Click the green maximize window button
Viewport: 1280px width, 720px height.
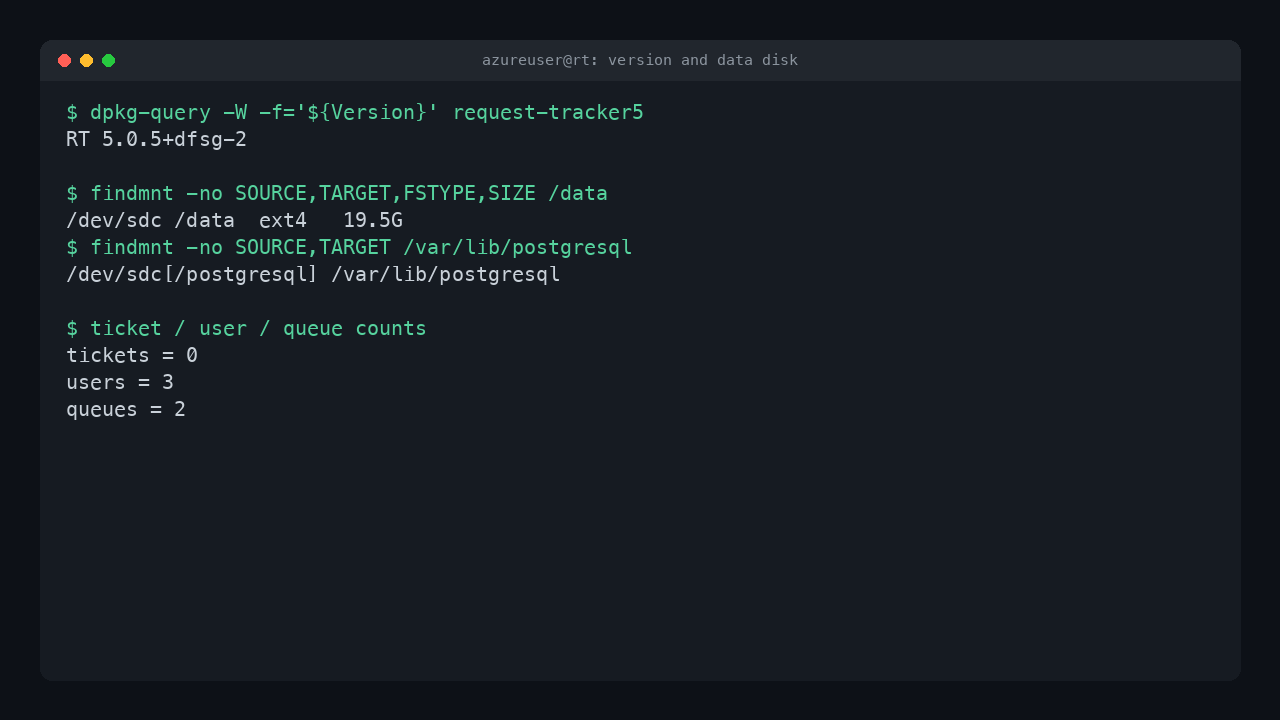click(x=108, y=61)
